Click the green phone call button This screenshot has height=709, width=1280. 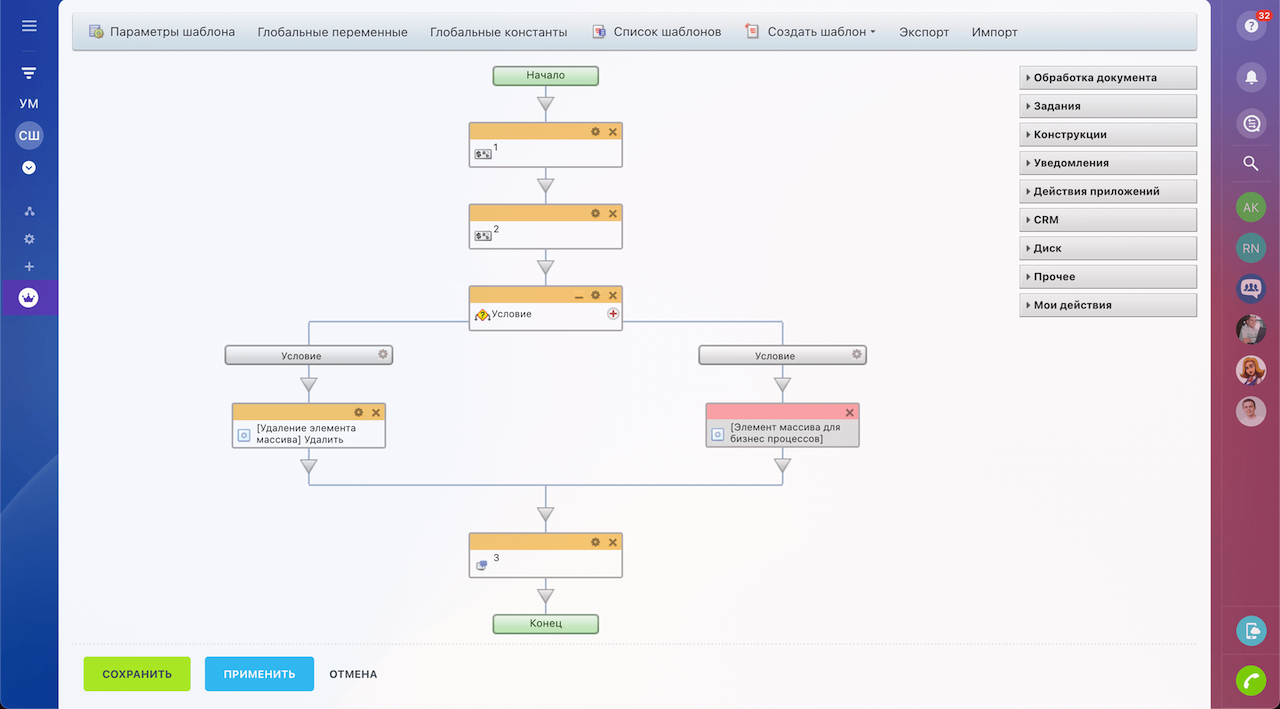tap(1250, 680)
